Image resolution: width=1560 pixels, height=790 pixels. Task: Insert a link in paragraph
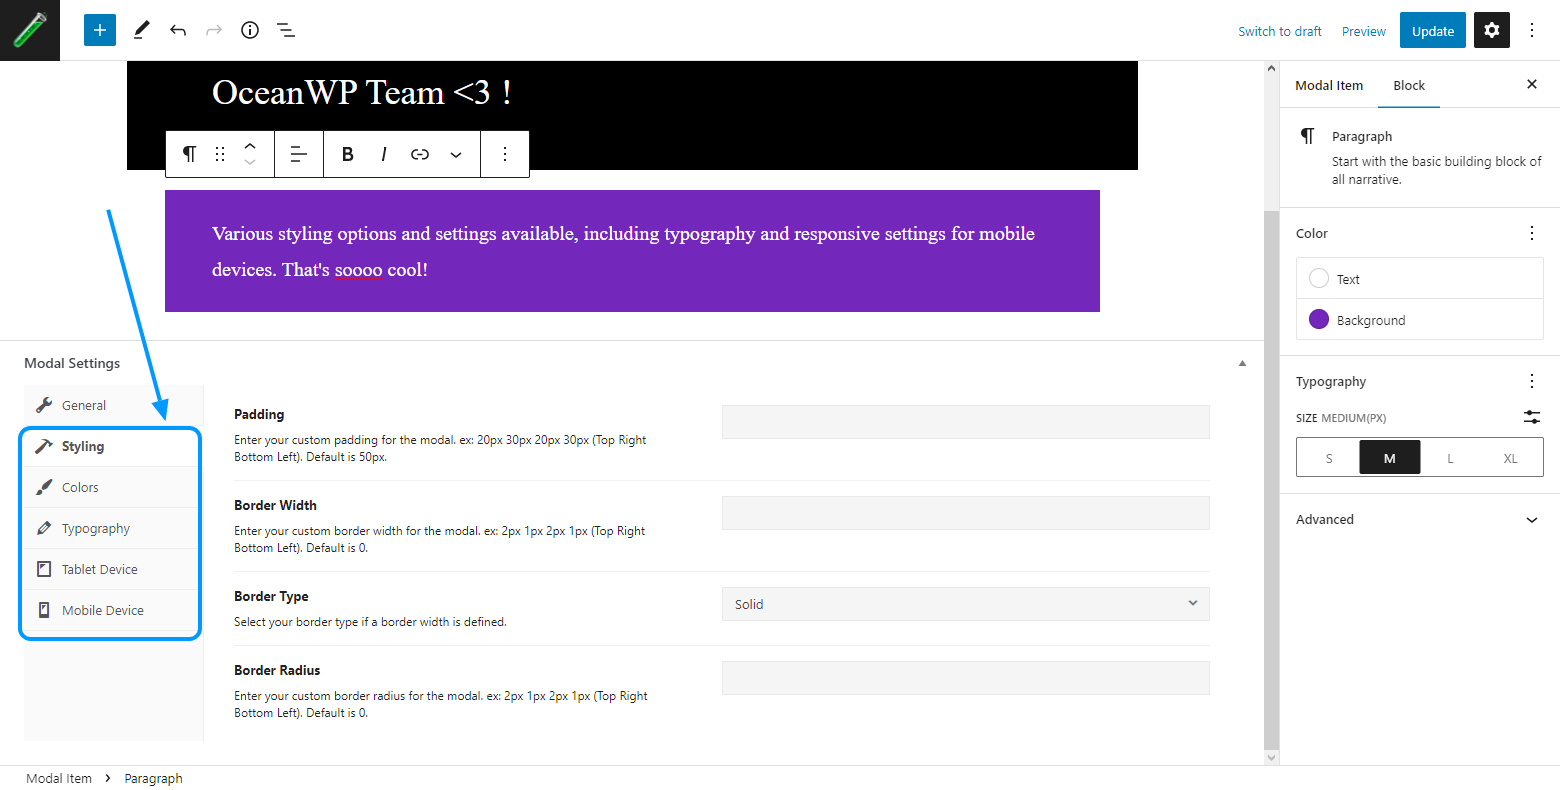(x=420, y=154)
